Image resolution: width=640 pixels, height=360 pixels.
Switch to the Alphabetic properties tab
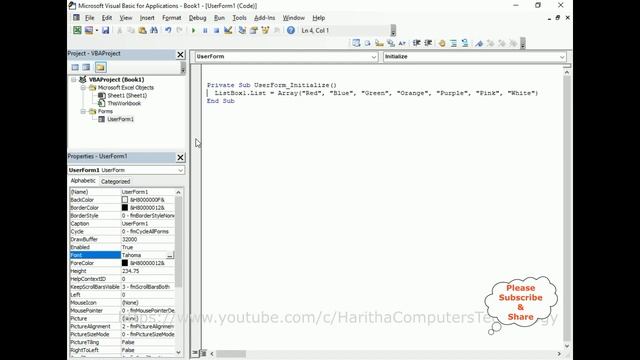pyautogui.click(x=83, y=181)
